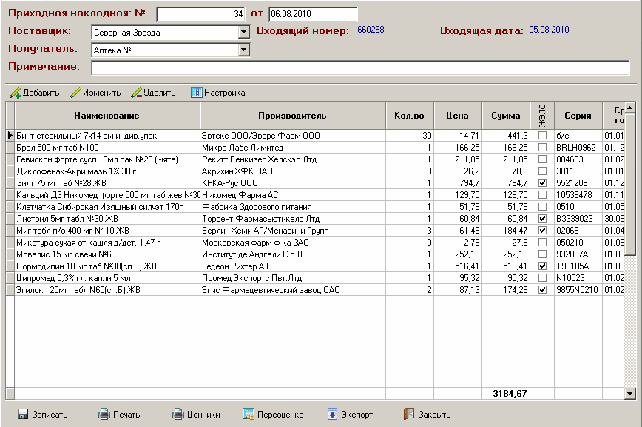Viewport: 642px width, 427px height.
Task: Click the Добавить (add) toolbar icon
Action: pyautogui.click(x=16, y=93)
